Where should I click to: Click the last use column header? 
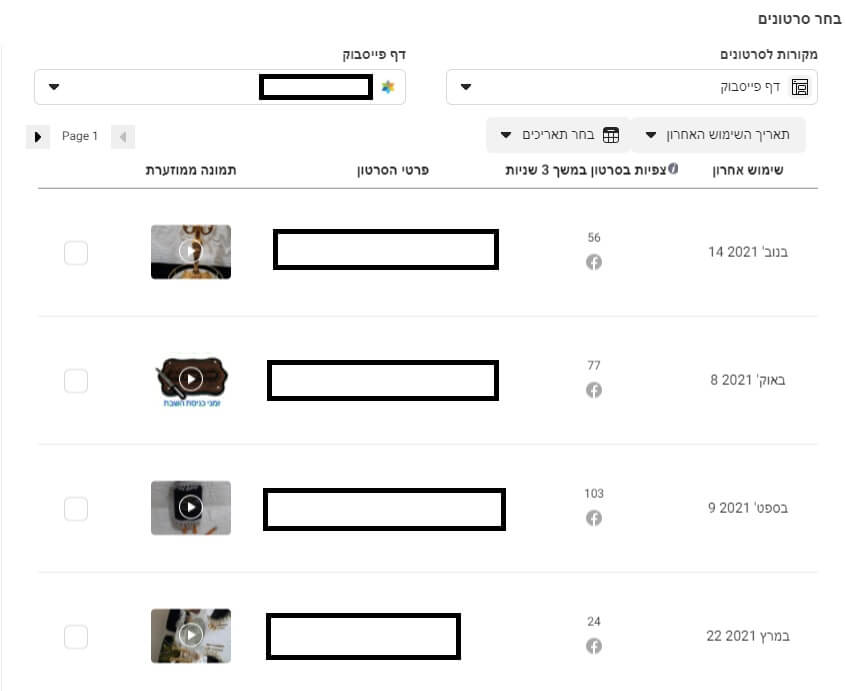pos(747,170)
